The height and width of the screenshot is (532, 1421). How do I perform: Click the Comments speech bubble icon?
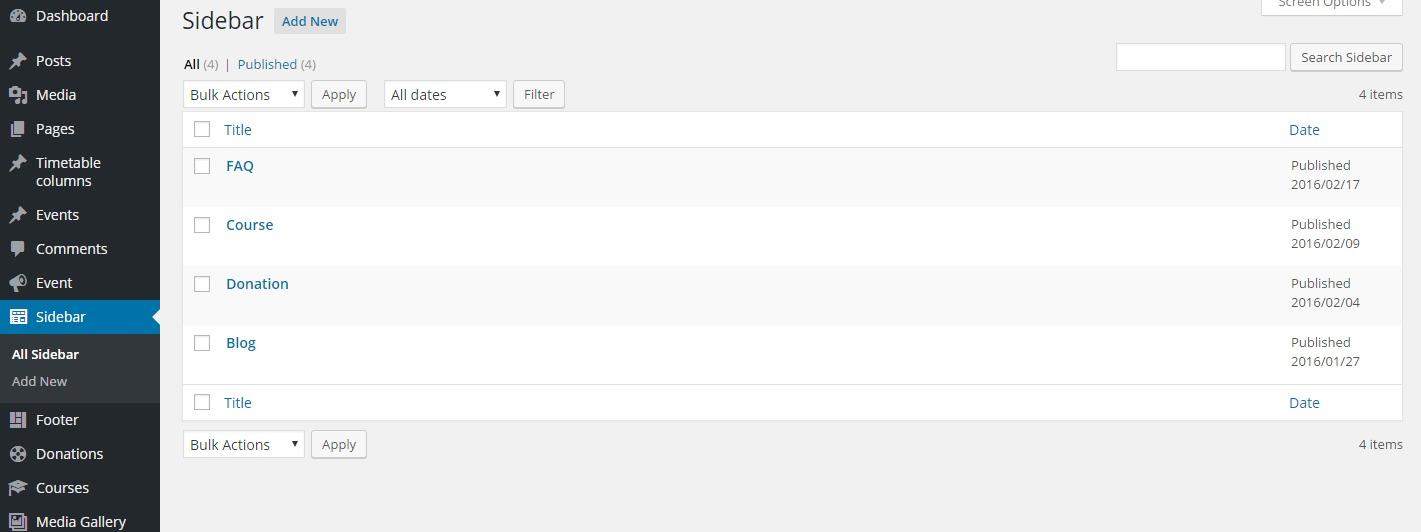click(x=18, y=249)
